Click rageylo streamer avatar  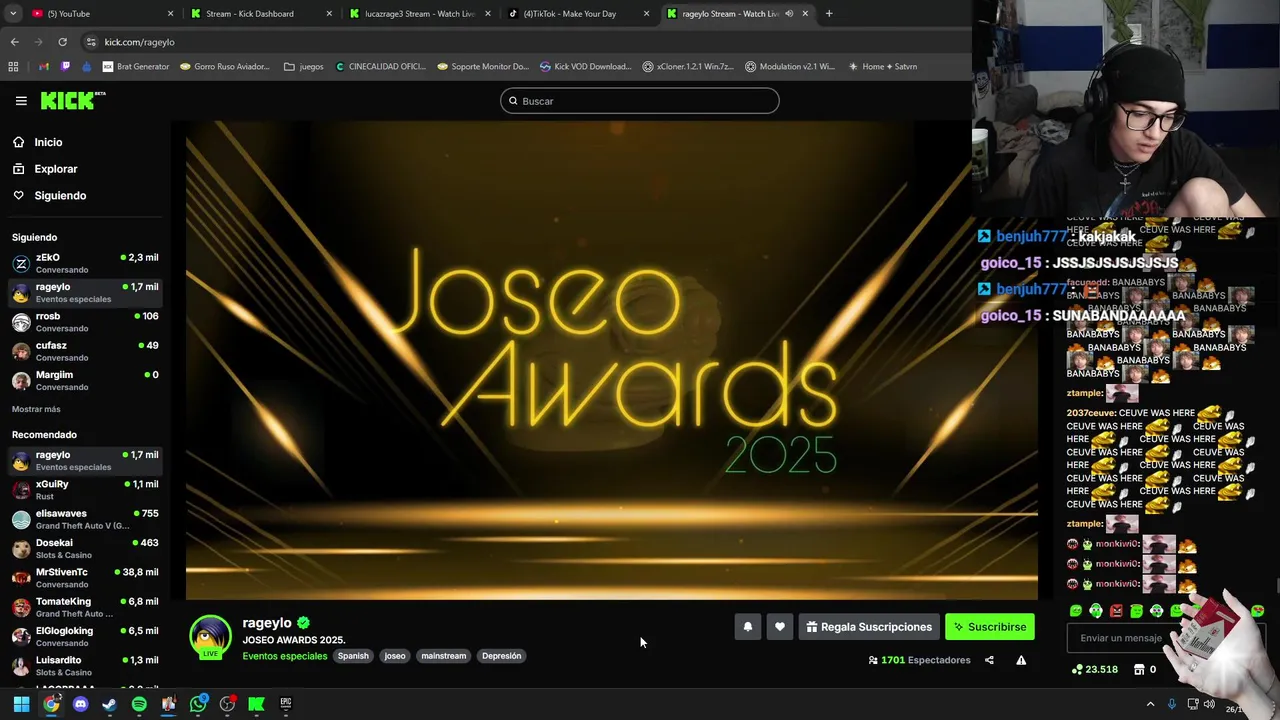click(210, 637)
